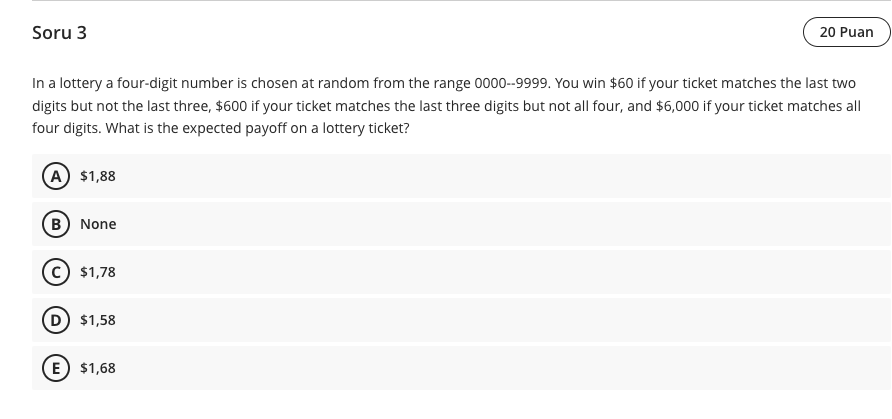Select the circled E answer option

(x=56, y=368)
